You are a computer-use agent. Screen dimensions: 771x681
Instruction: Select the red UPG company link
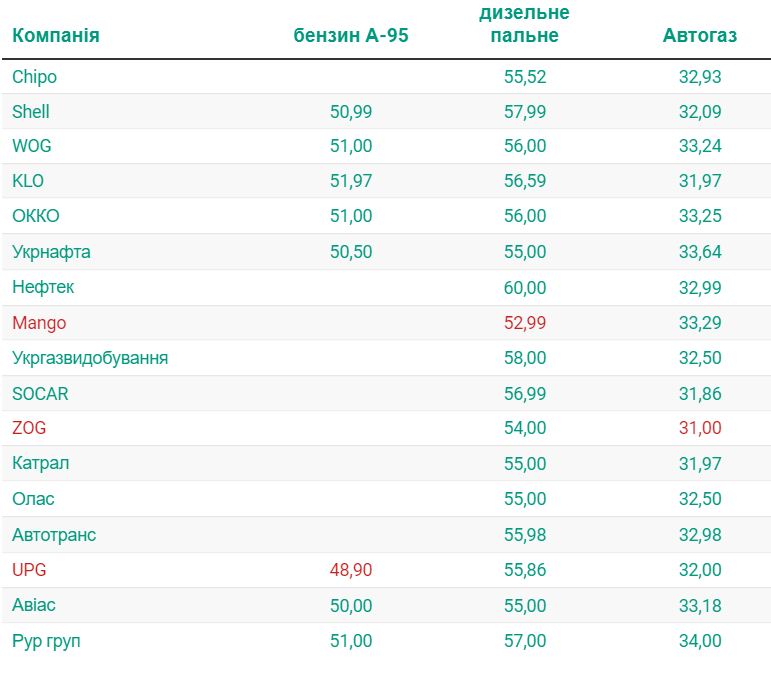[29, 570]
